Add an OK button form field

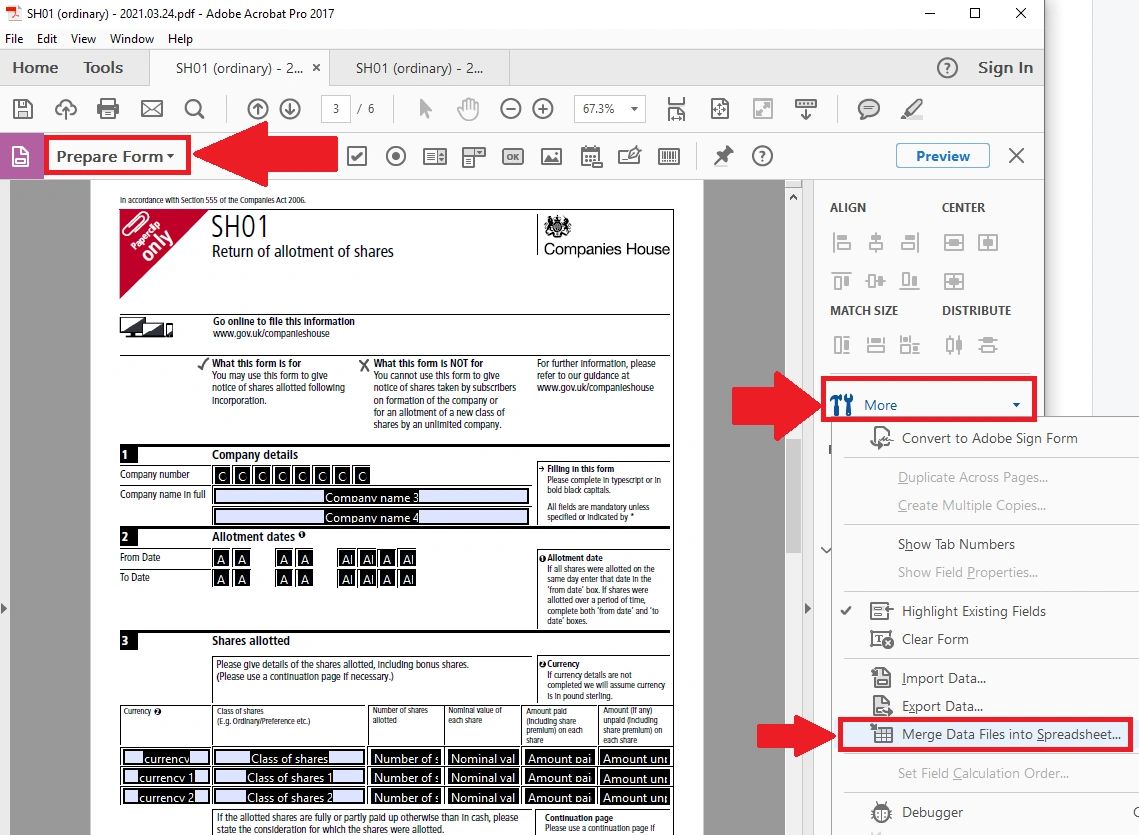point(513,156)
